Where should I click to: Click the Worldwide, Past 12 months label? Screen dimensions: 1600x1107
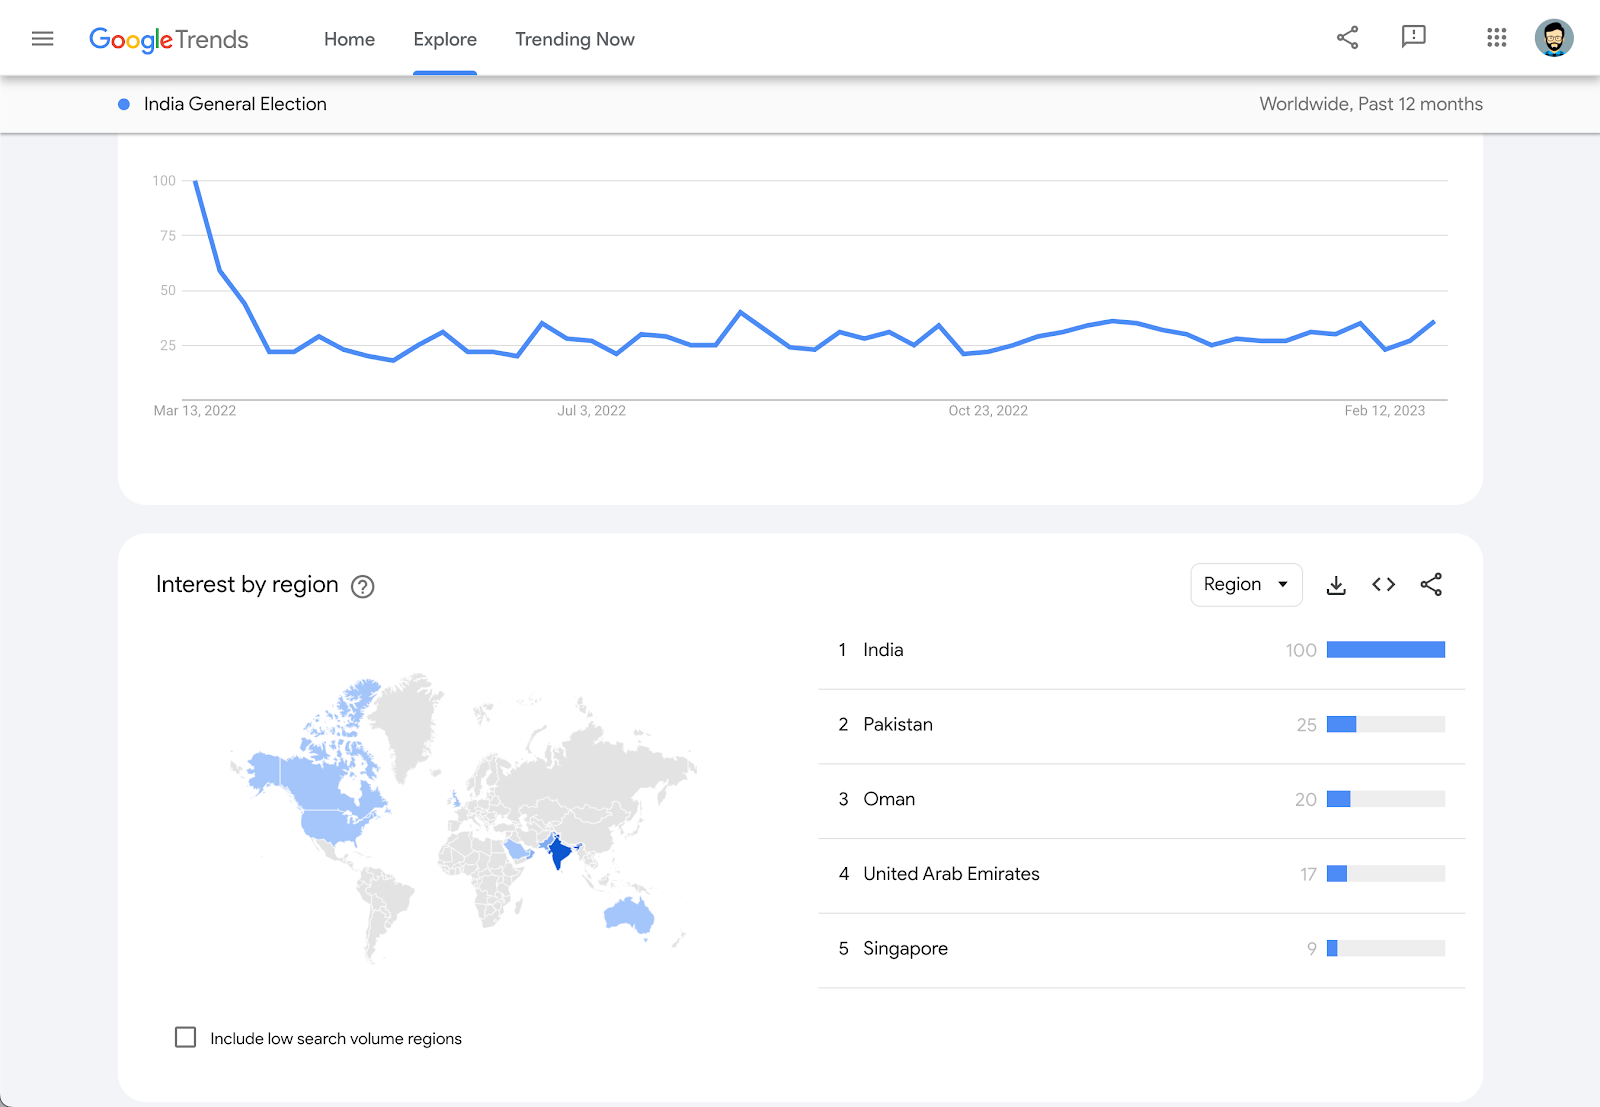click(1371, 104)
